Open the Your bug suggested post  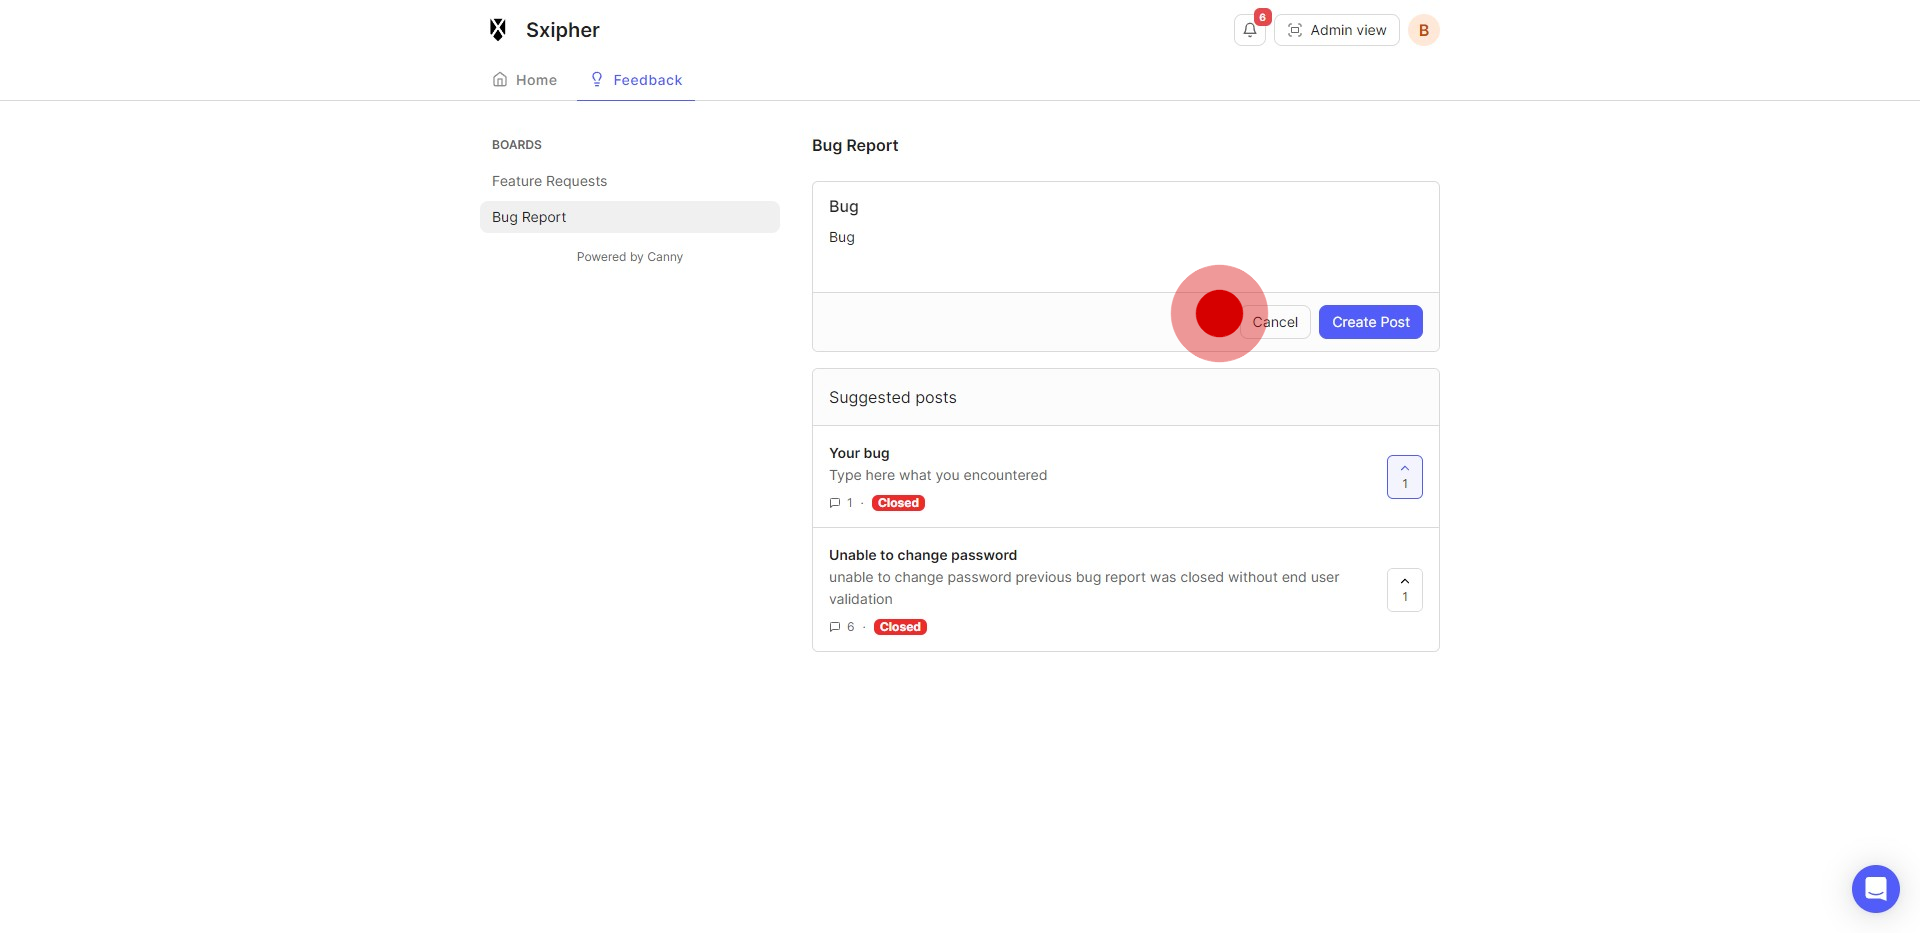coord(859,453)
